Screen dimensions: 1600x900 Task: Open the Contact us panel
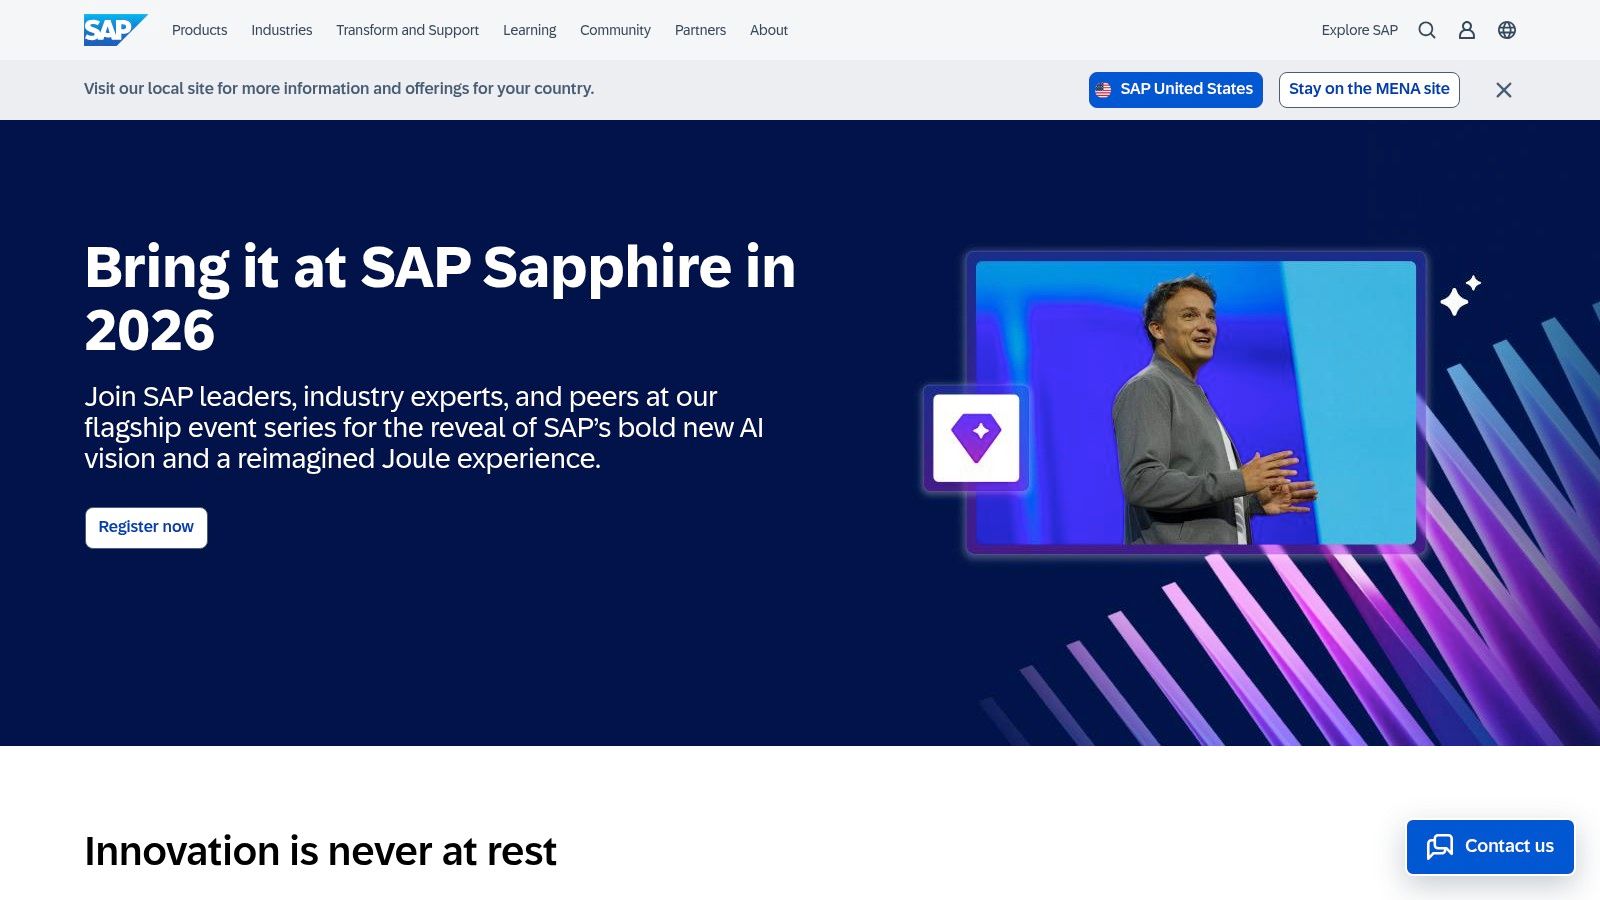1489,846
